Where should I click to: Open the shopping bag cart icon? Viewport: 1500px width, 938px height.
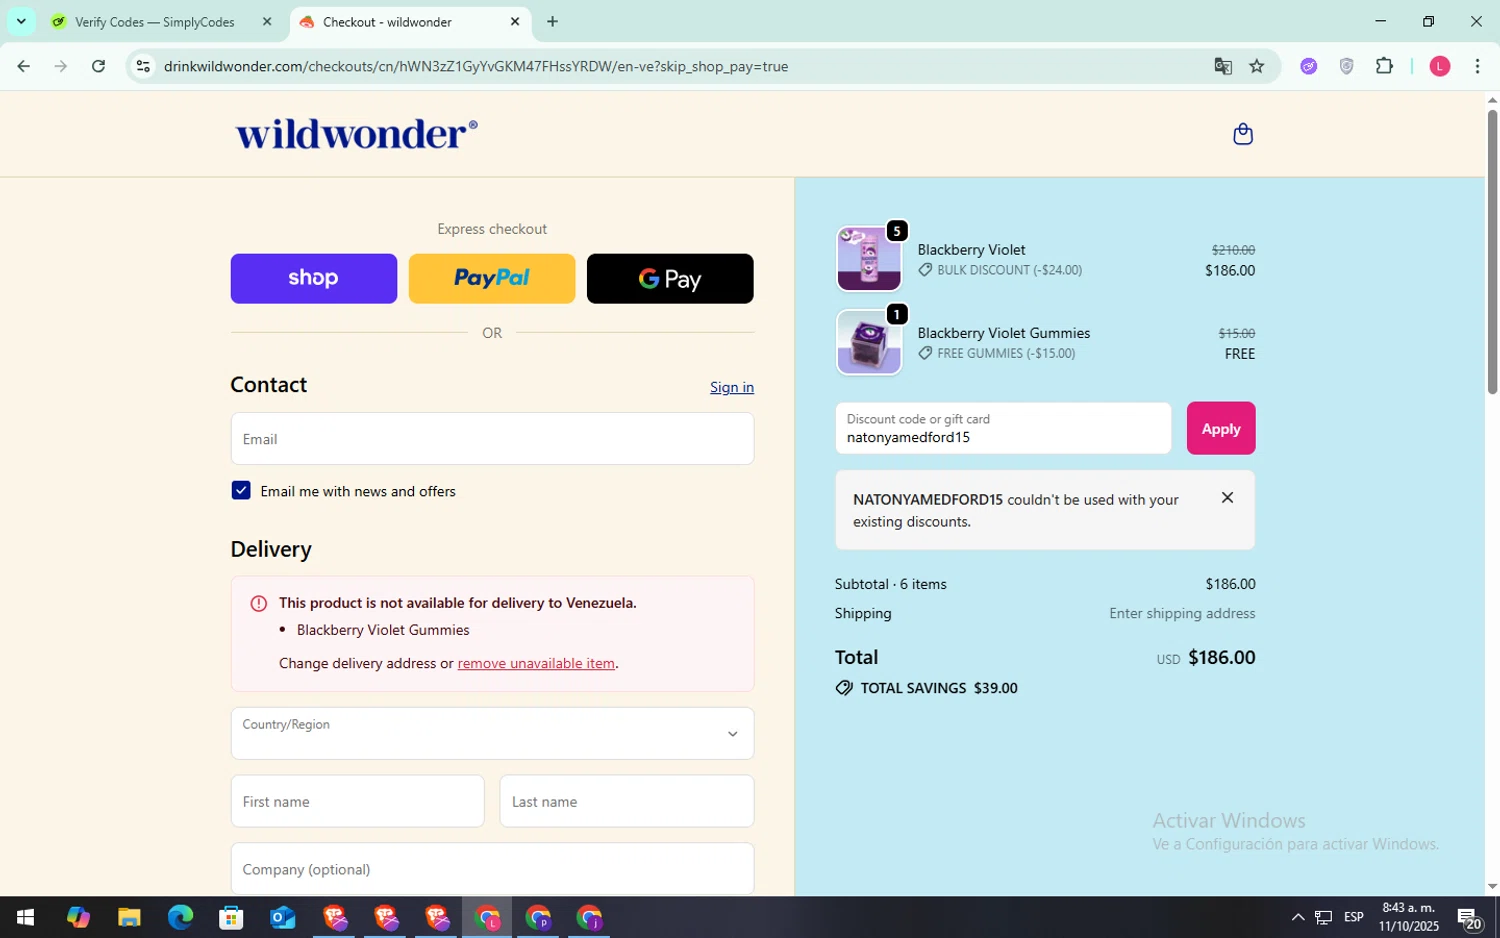(1243, 134)
